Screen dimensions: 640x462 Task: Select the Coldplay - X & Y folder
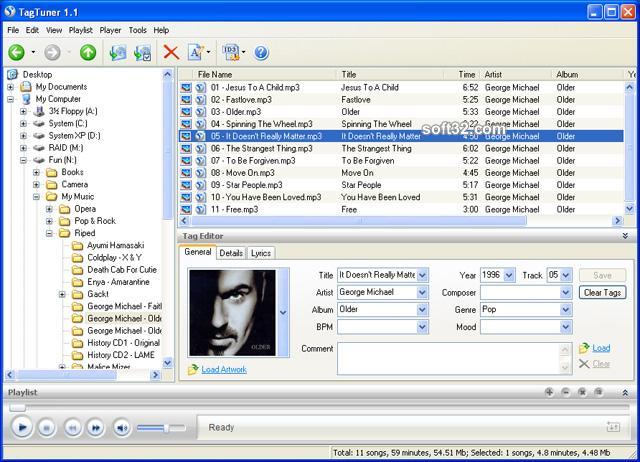115,258
